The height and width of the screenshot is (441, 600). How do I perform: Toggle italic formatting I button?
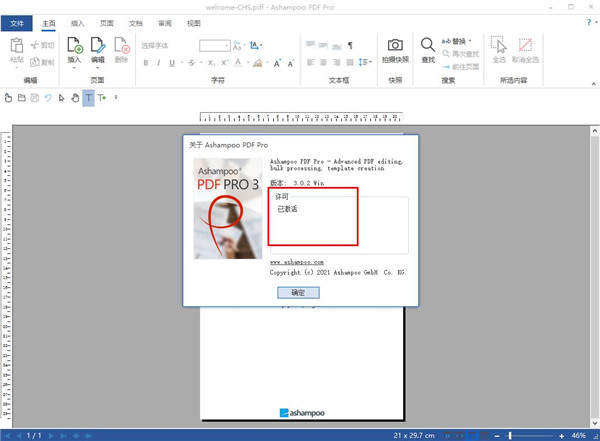tap(159, 63)
